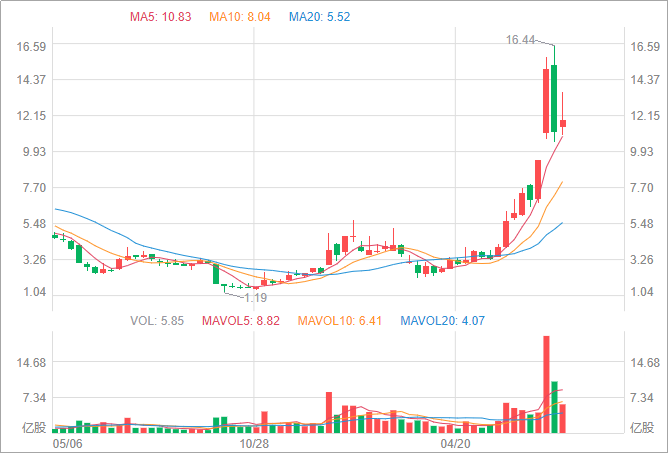Click the right axis 7.70 price label
Screen dimensions: 669x453
coord(642,188)
